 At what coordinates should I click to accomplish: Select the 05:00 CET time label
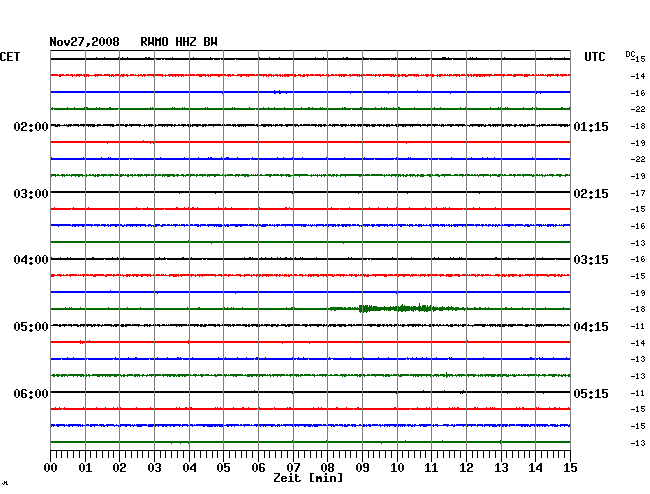(31, 327)
